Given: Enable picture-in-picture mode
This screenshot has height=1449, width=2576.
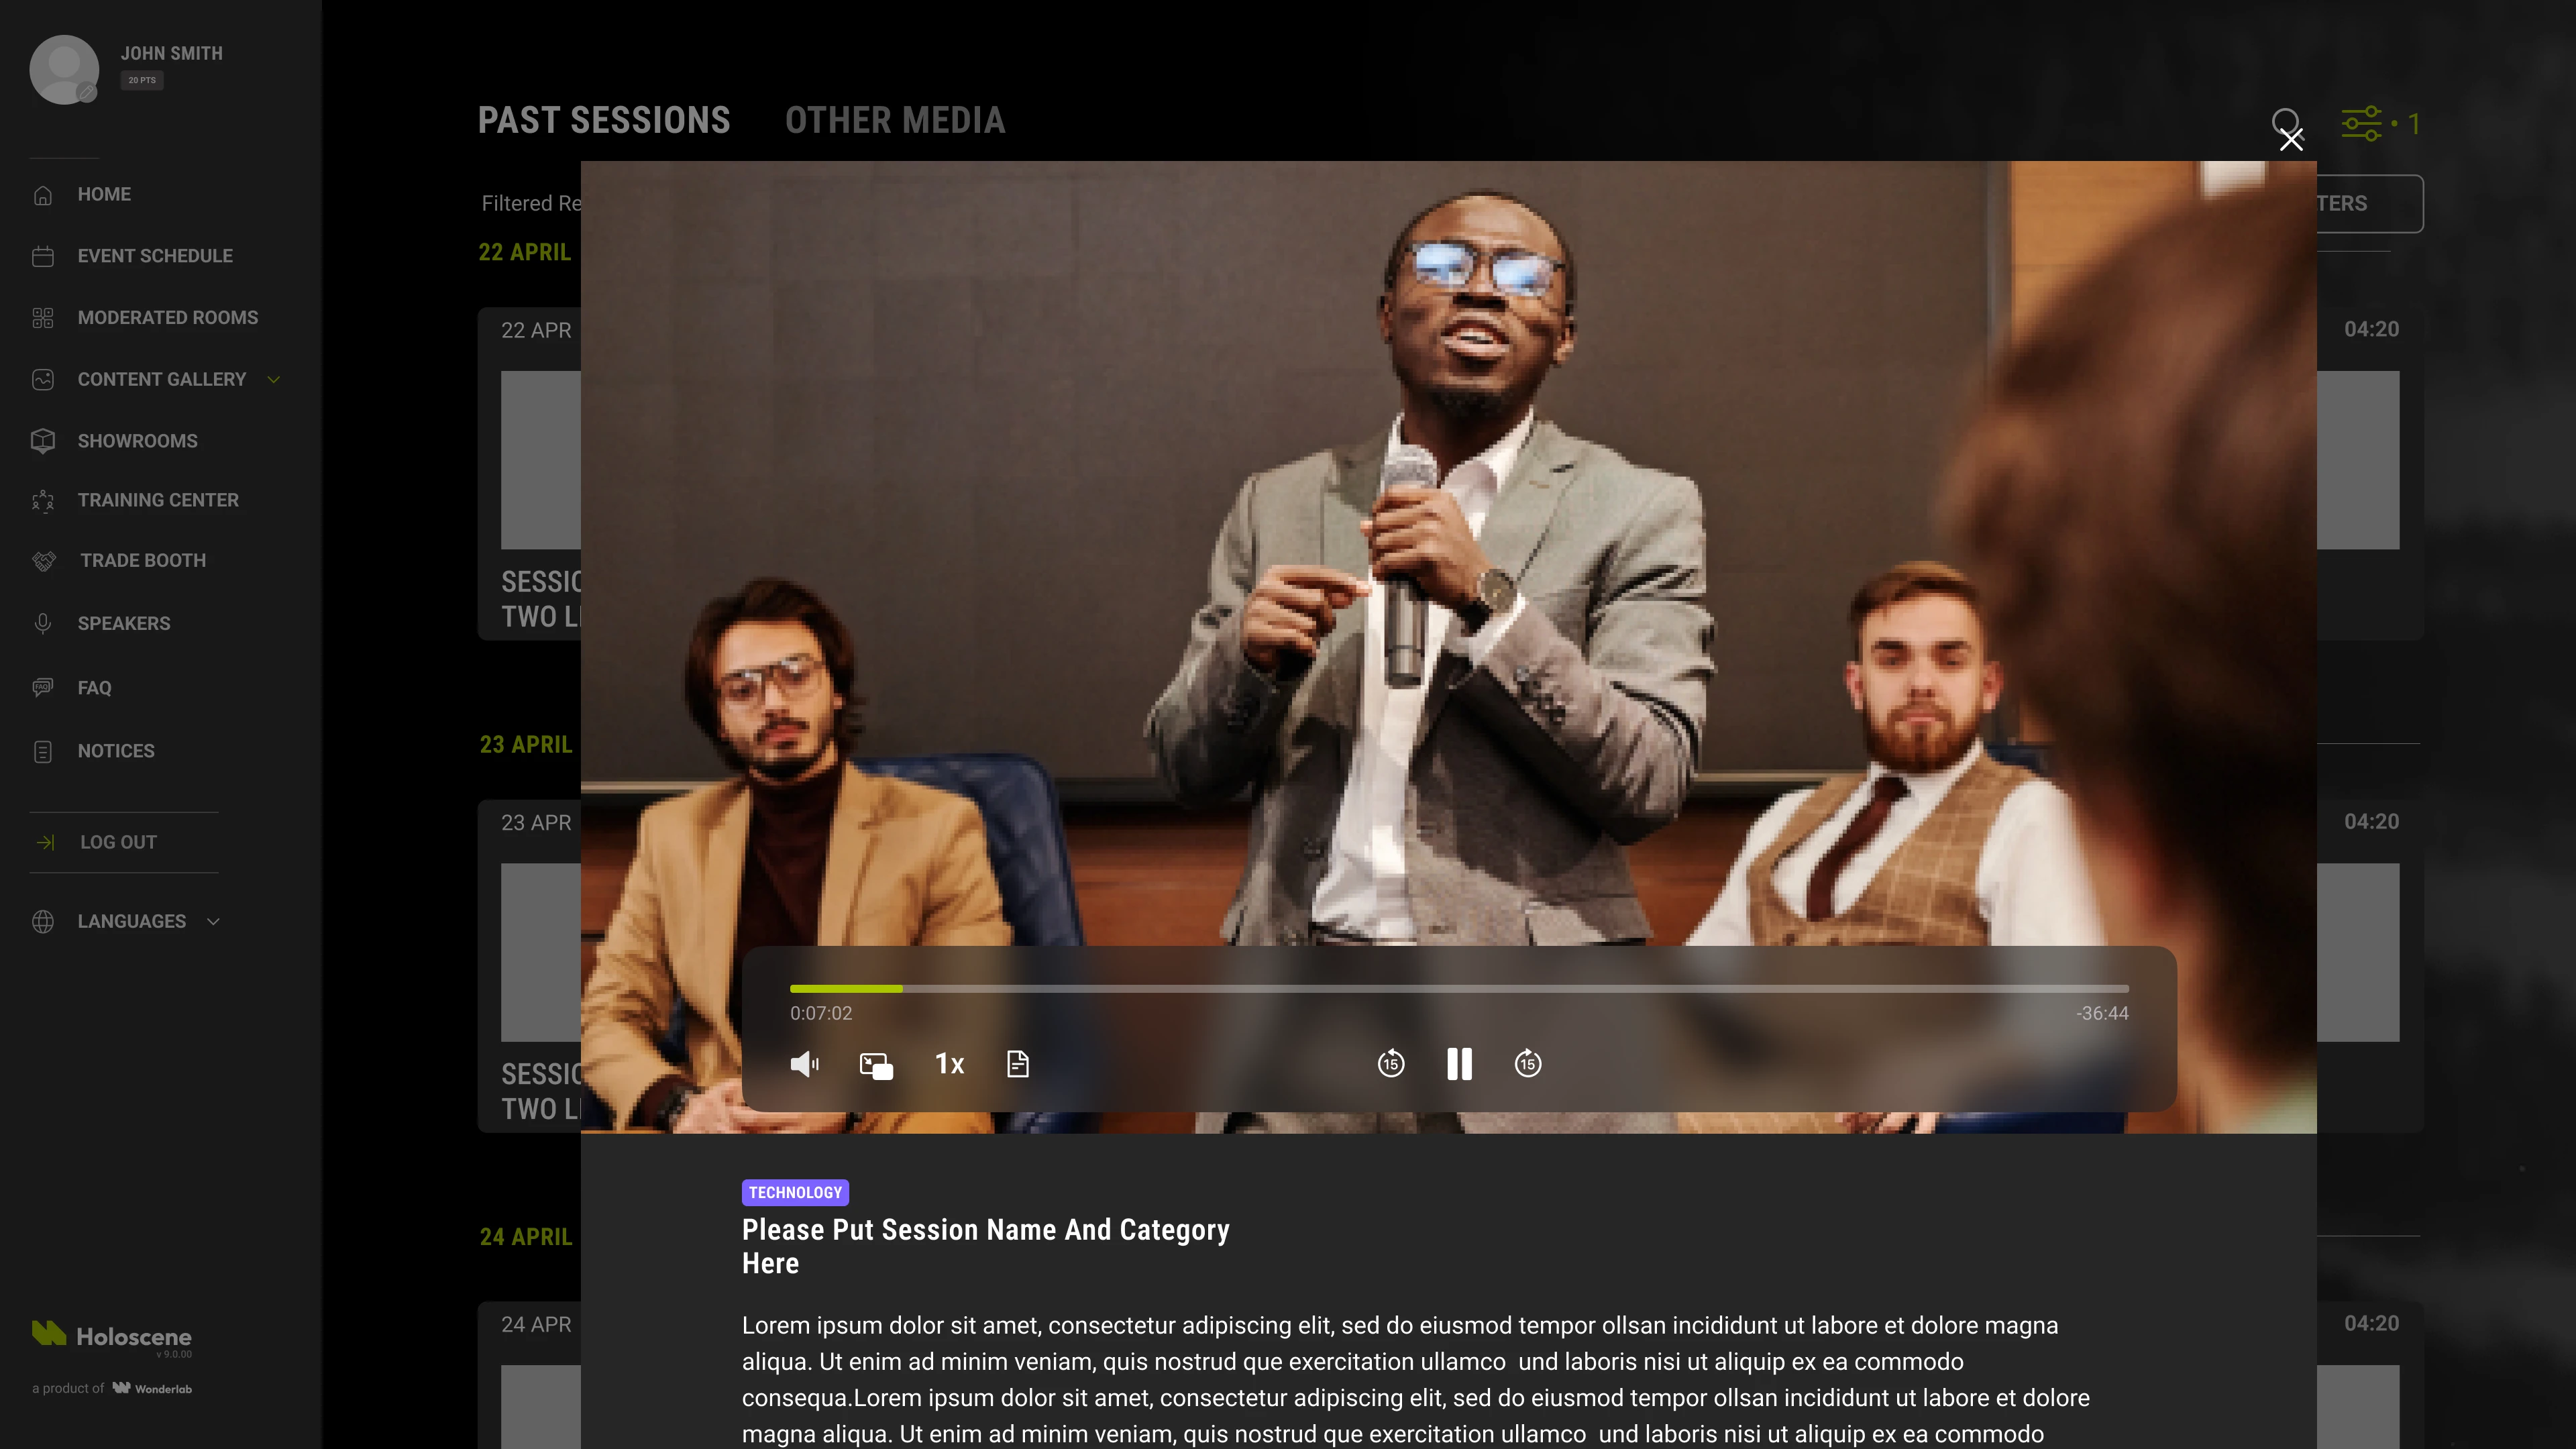Looking at the screenshot, I should (x=876, y=1065).
